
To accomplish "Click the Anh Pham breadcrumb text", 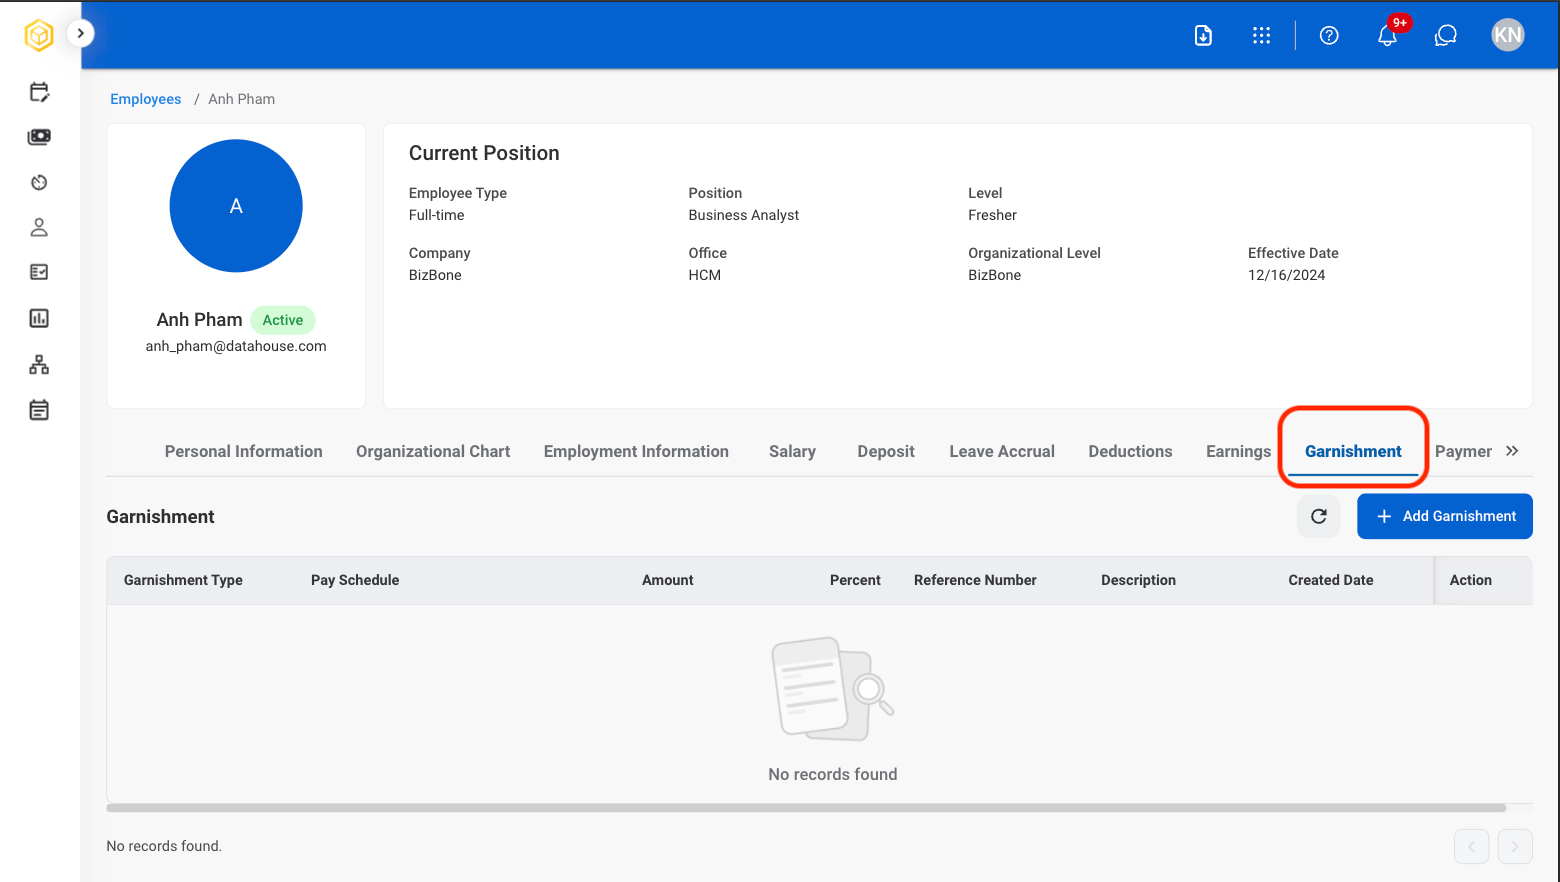I will 242,99.
